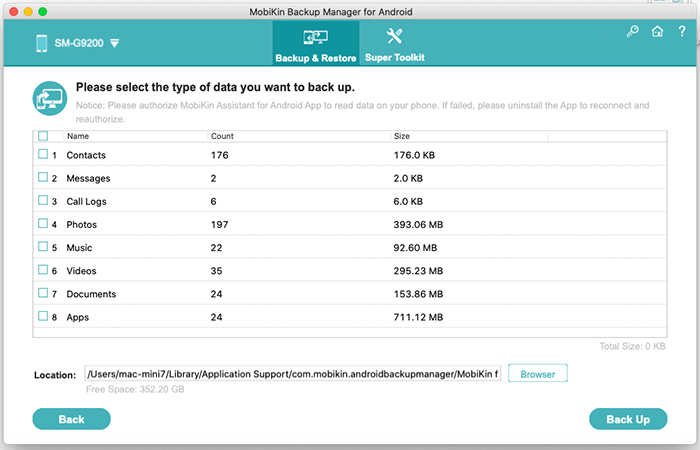Click the size value 92.60 MB
This screenshot has width=700, height=450.
pyautogui.click(x=415, y=248)
